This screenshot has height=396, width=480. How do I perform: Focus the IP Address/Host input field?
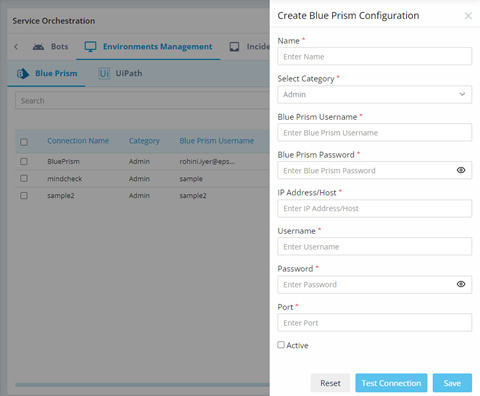coord(375,209)
